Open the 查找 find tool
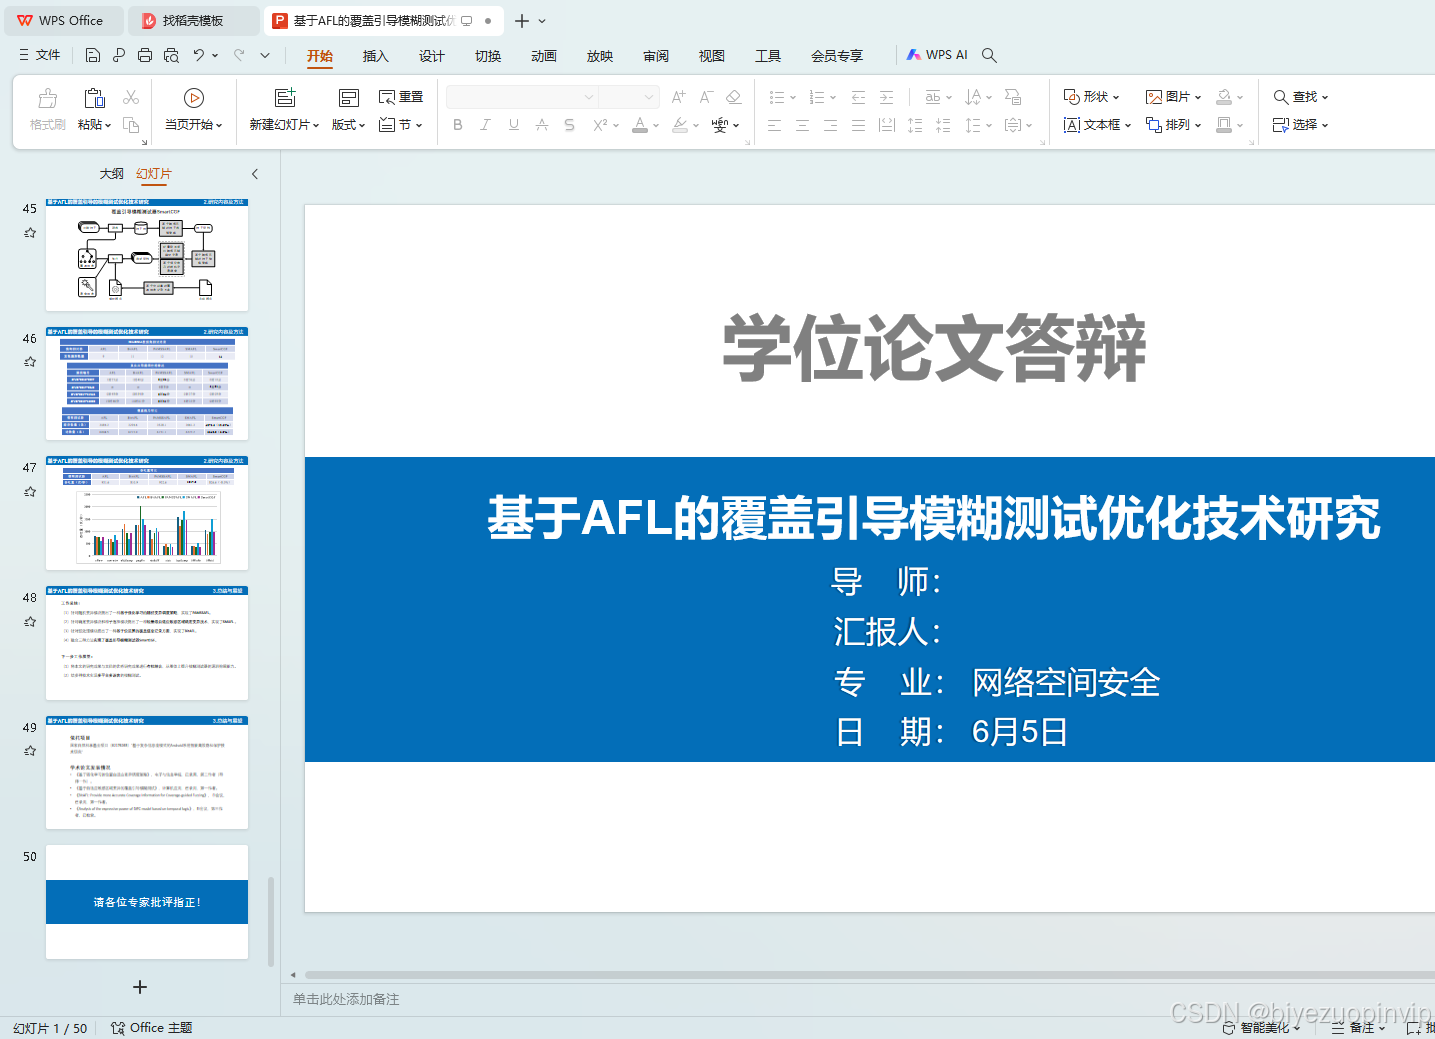The height and width of the screenshot is (1039, 1435). pos(1299,96)
